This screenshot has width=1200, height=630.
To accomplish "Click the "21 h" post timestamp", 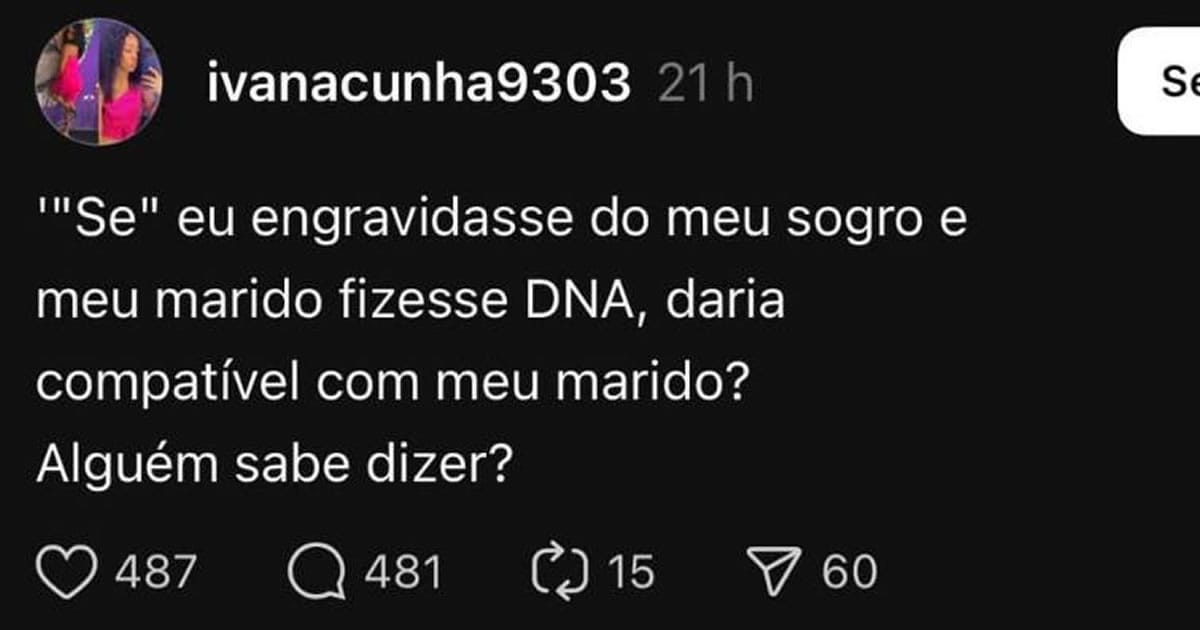I will [706, 86].
